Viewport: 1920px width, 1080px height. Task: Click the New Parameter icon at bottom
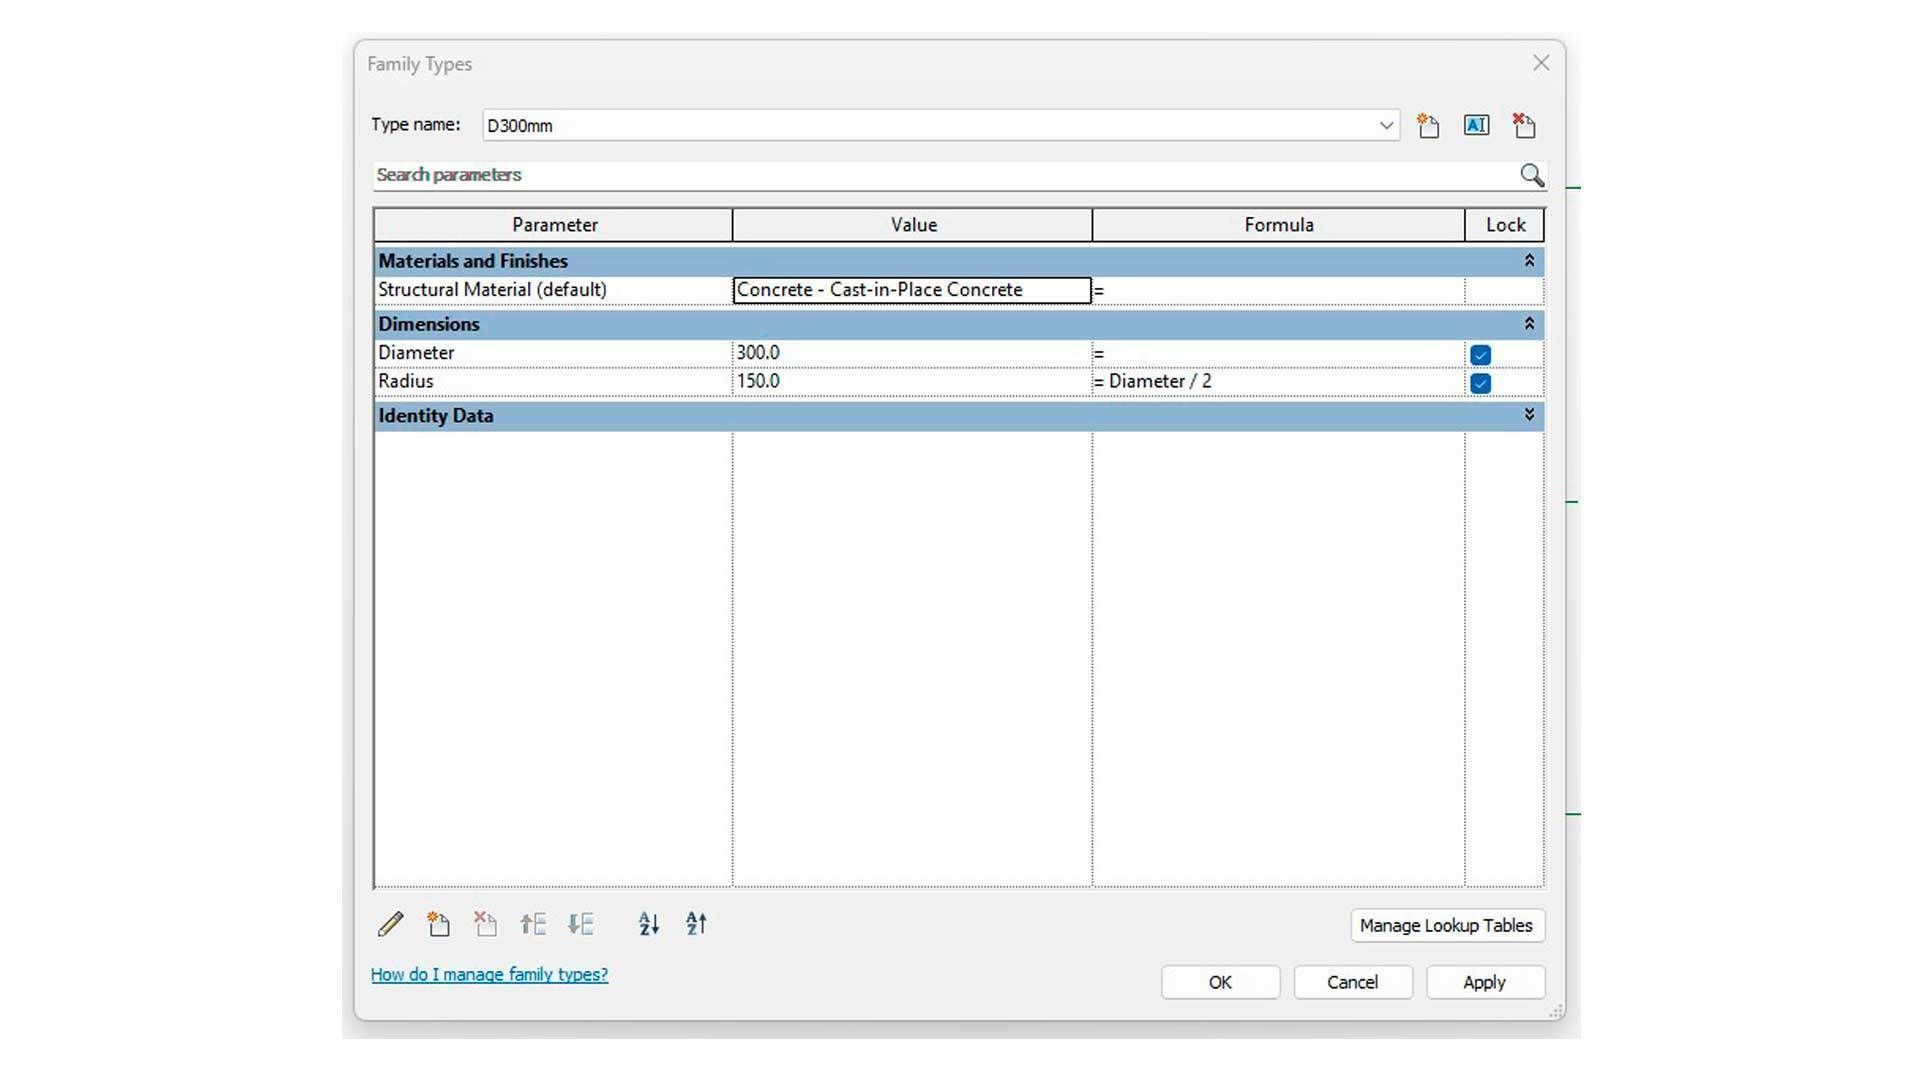(x=438, y=924)
